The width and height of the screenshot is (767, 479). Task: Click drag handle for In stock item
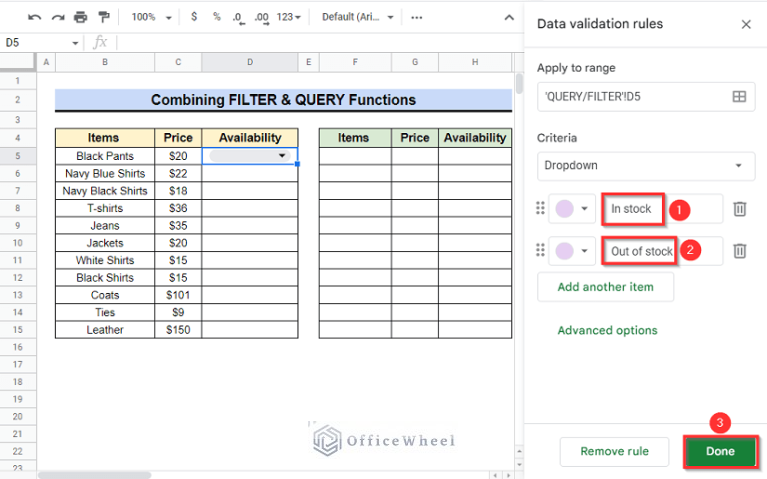coord(540,209)
